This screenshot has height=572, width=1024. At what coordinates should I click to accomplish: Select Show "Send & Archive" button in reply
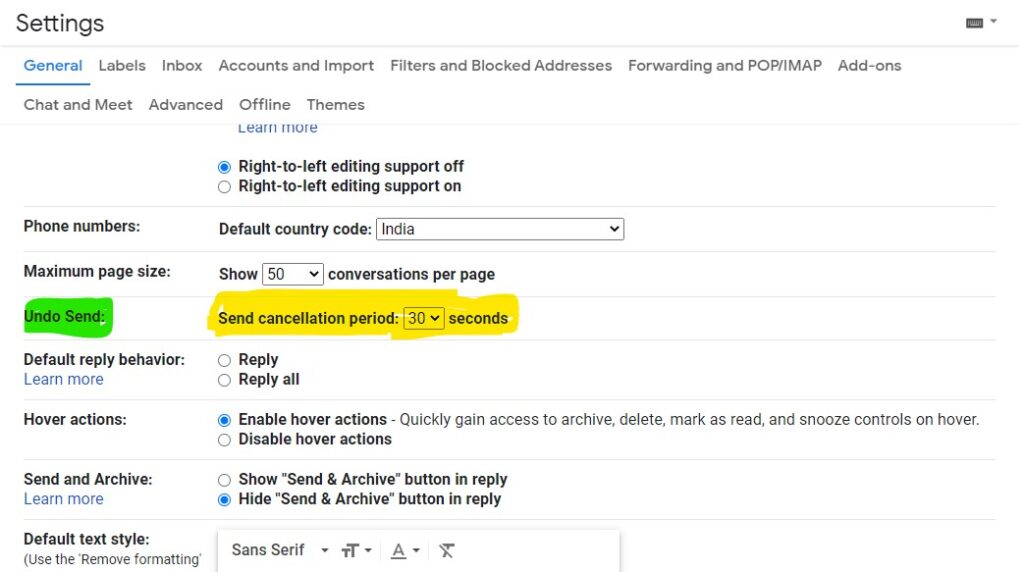tap(224, 480)
